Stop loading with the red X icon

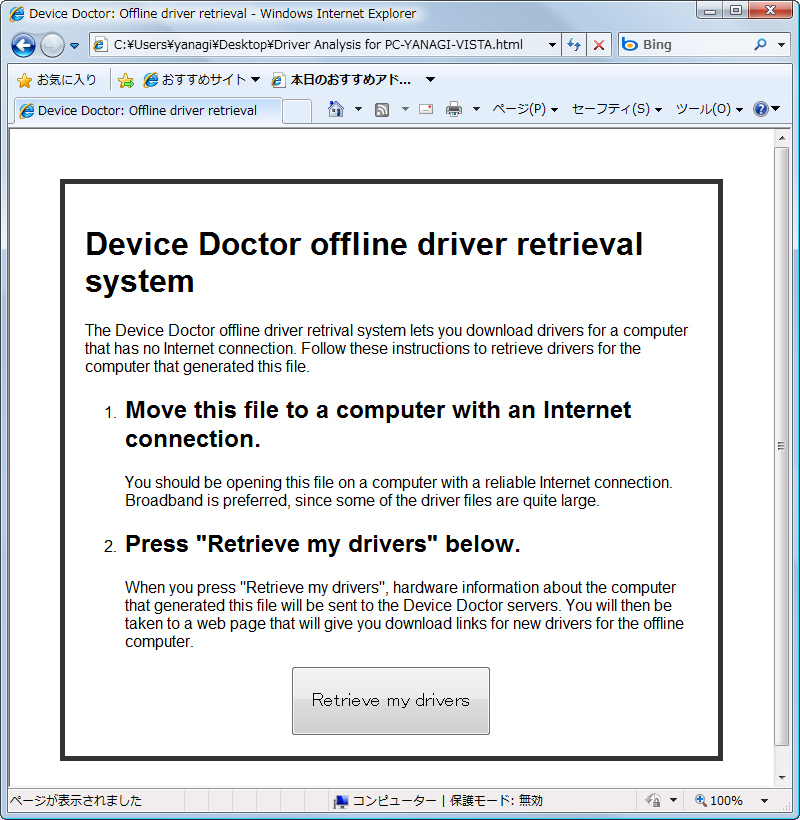pyautogui.click(x=599, y=45)
